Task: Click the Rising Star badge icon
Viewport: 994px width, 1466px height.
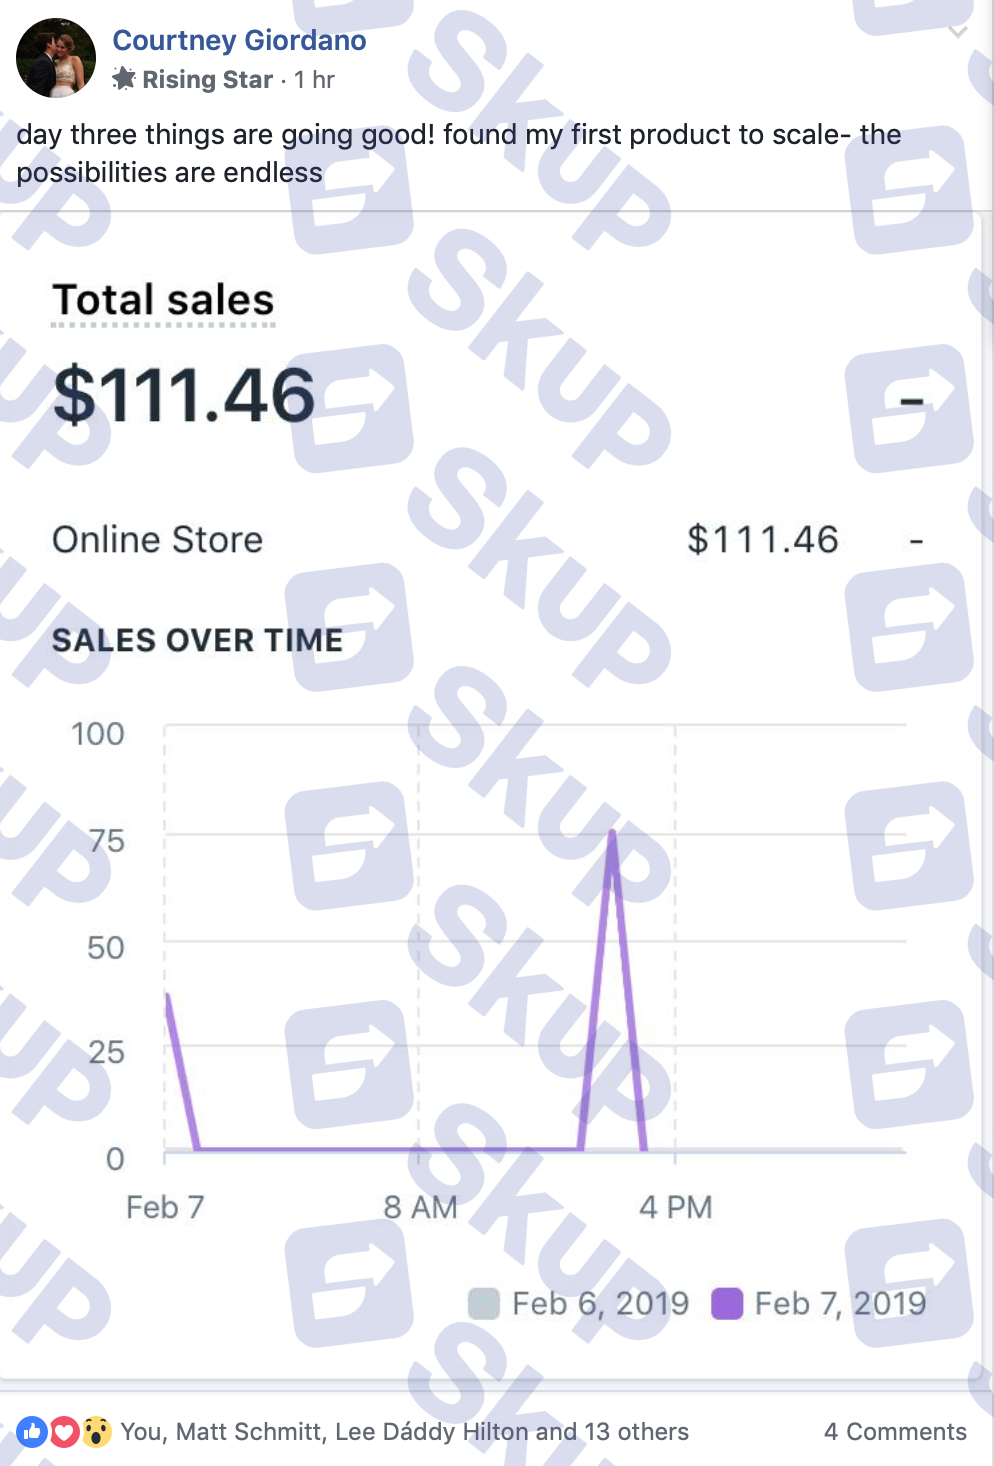Action: [x=124, y=79]
